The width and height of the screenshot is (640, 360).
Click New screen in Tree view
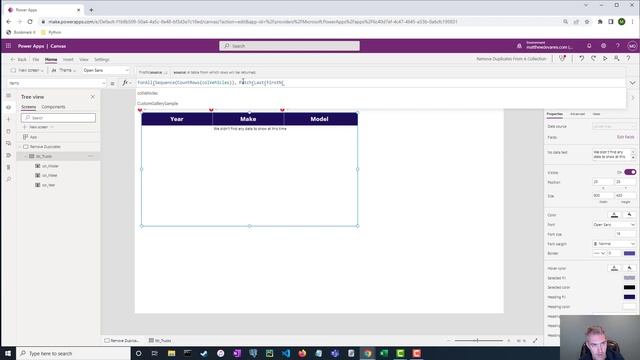coord(37,127)
